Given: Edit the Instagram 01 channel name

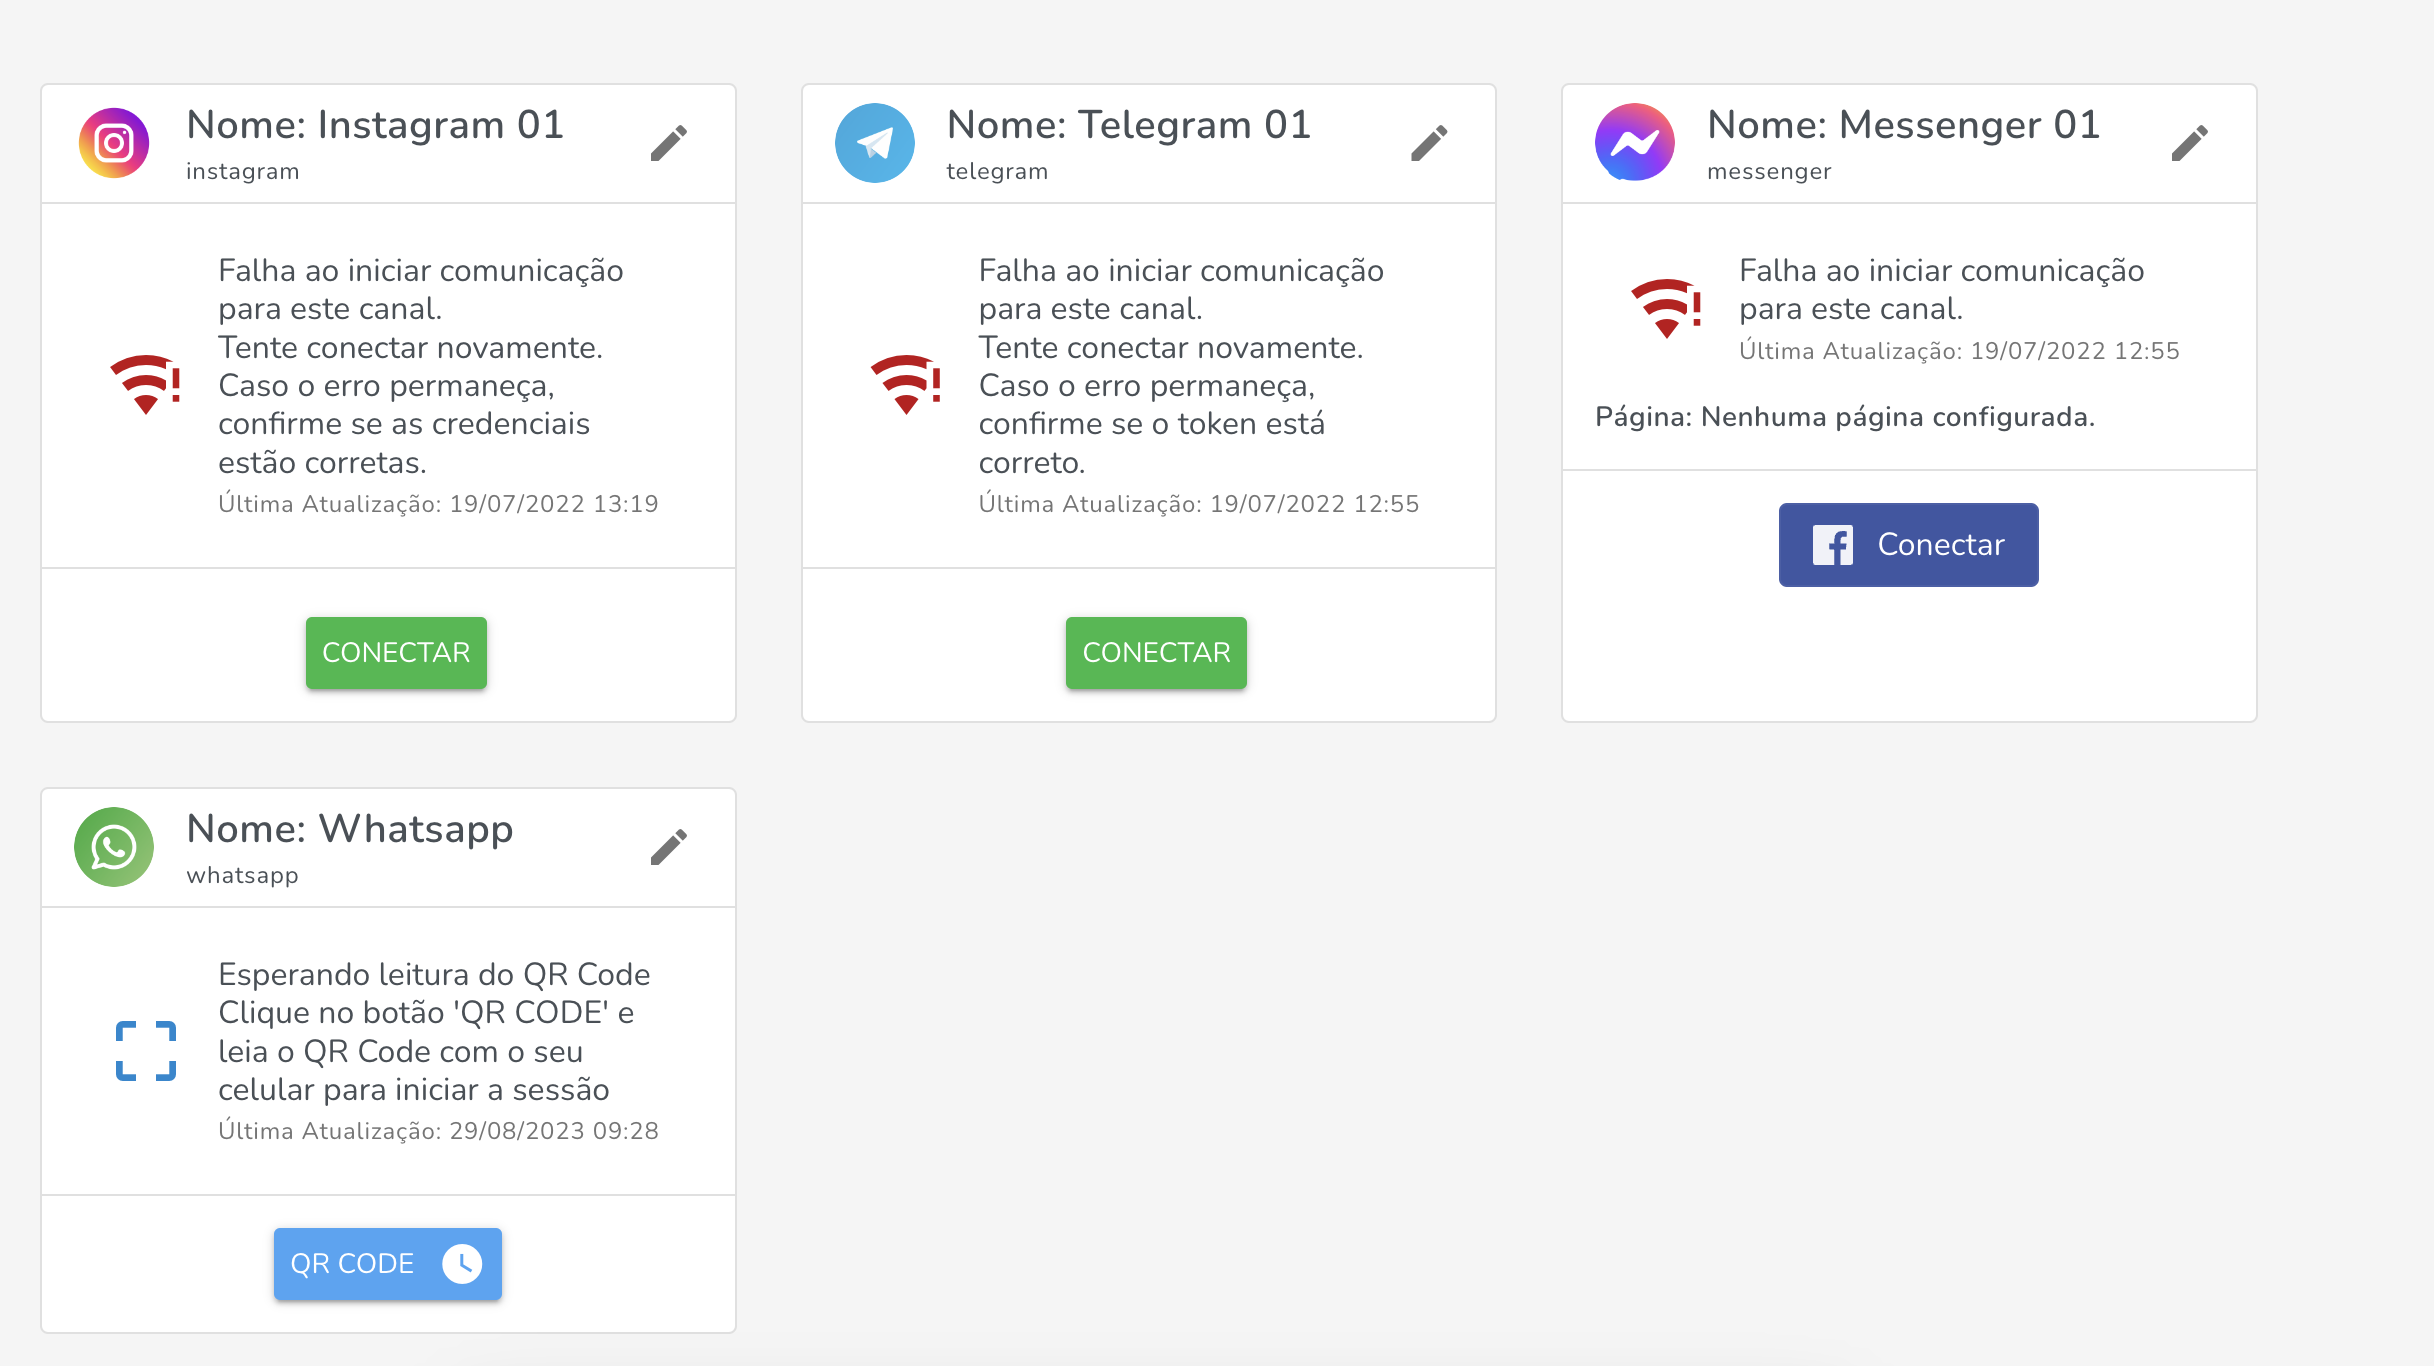Looking at the screenshot, I should (x=669, y=142).
